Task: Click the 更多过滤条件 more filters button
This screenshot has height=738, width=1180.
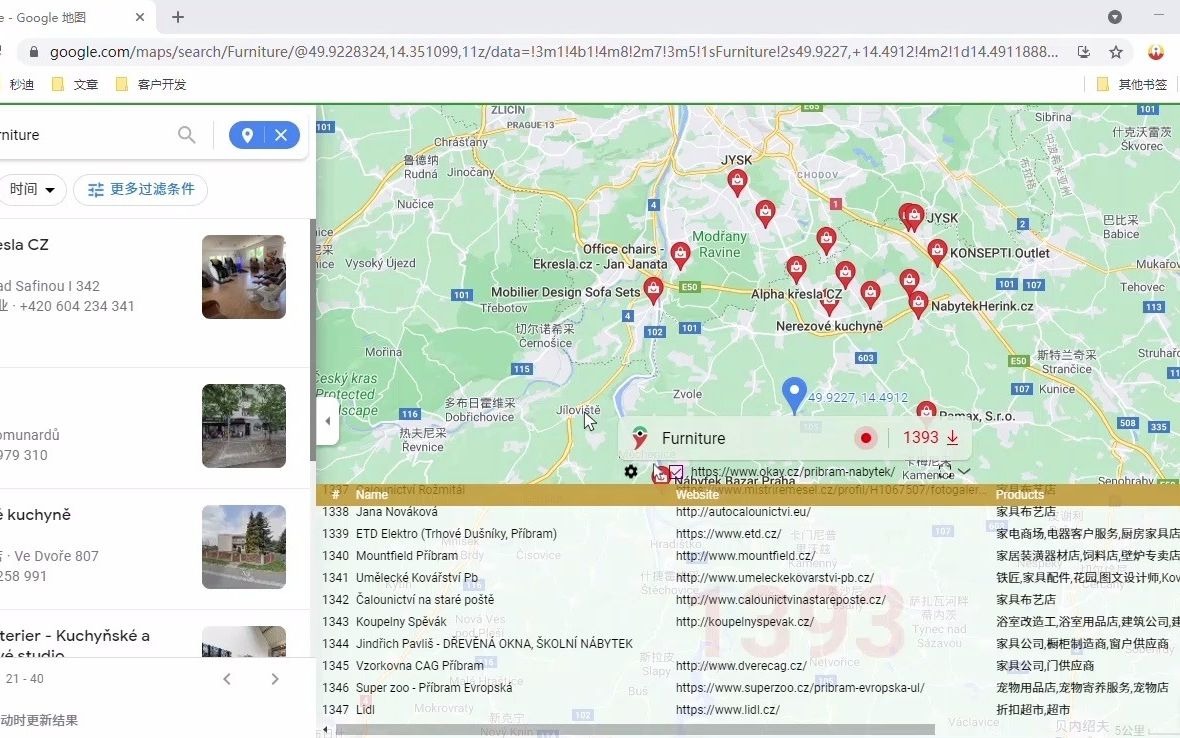Action: pyautogui.click(x=140, y=189)
